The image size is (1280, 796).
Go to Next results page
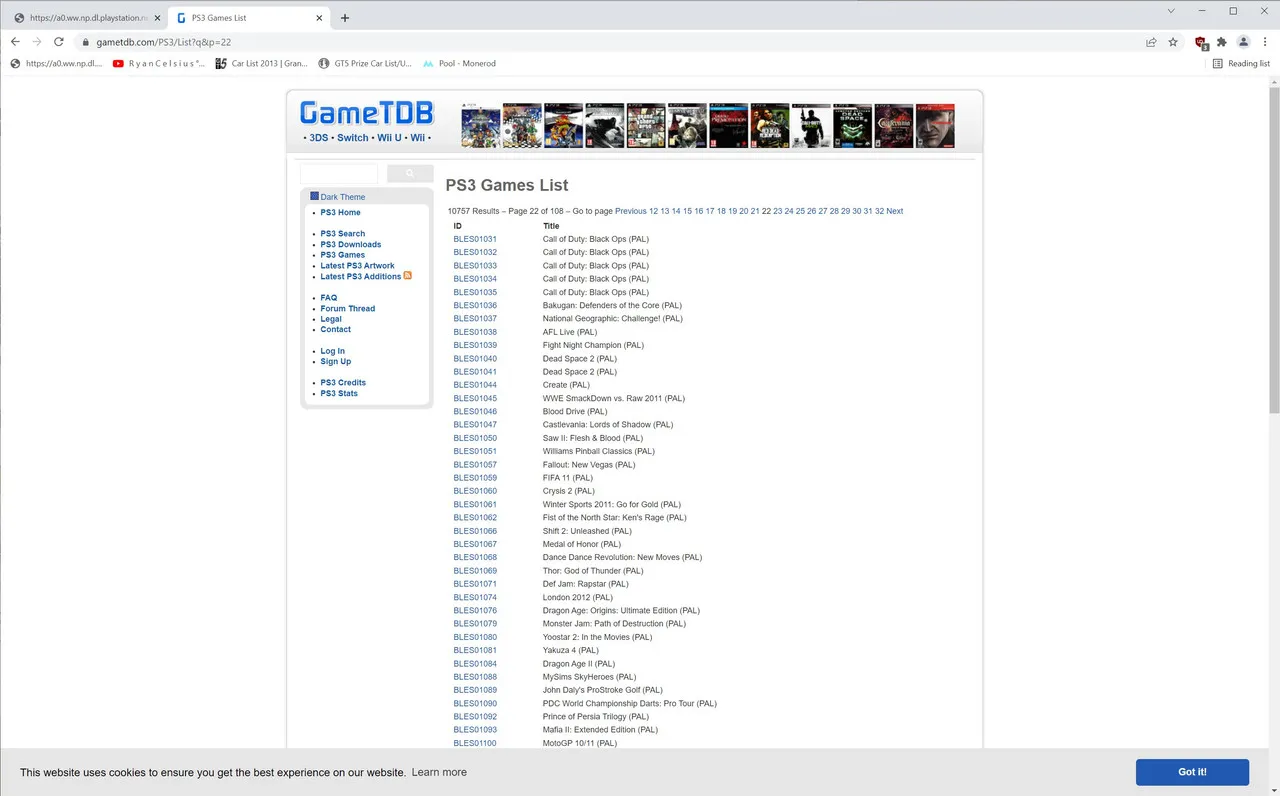(895, 211)
